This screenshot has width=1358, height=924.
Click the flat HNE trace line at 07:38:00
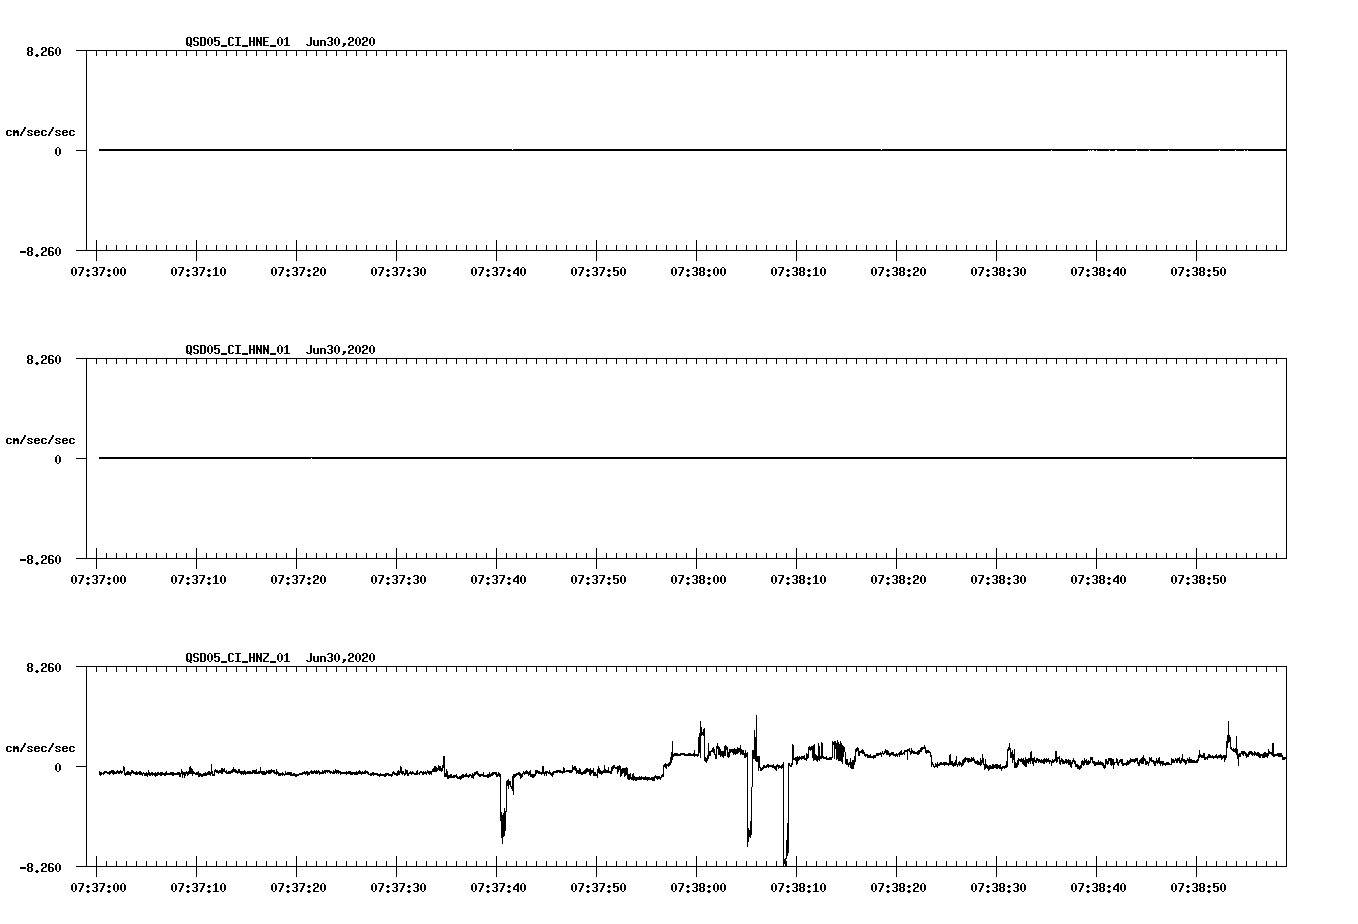click(698, 150)
